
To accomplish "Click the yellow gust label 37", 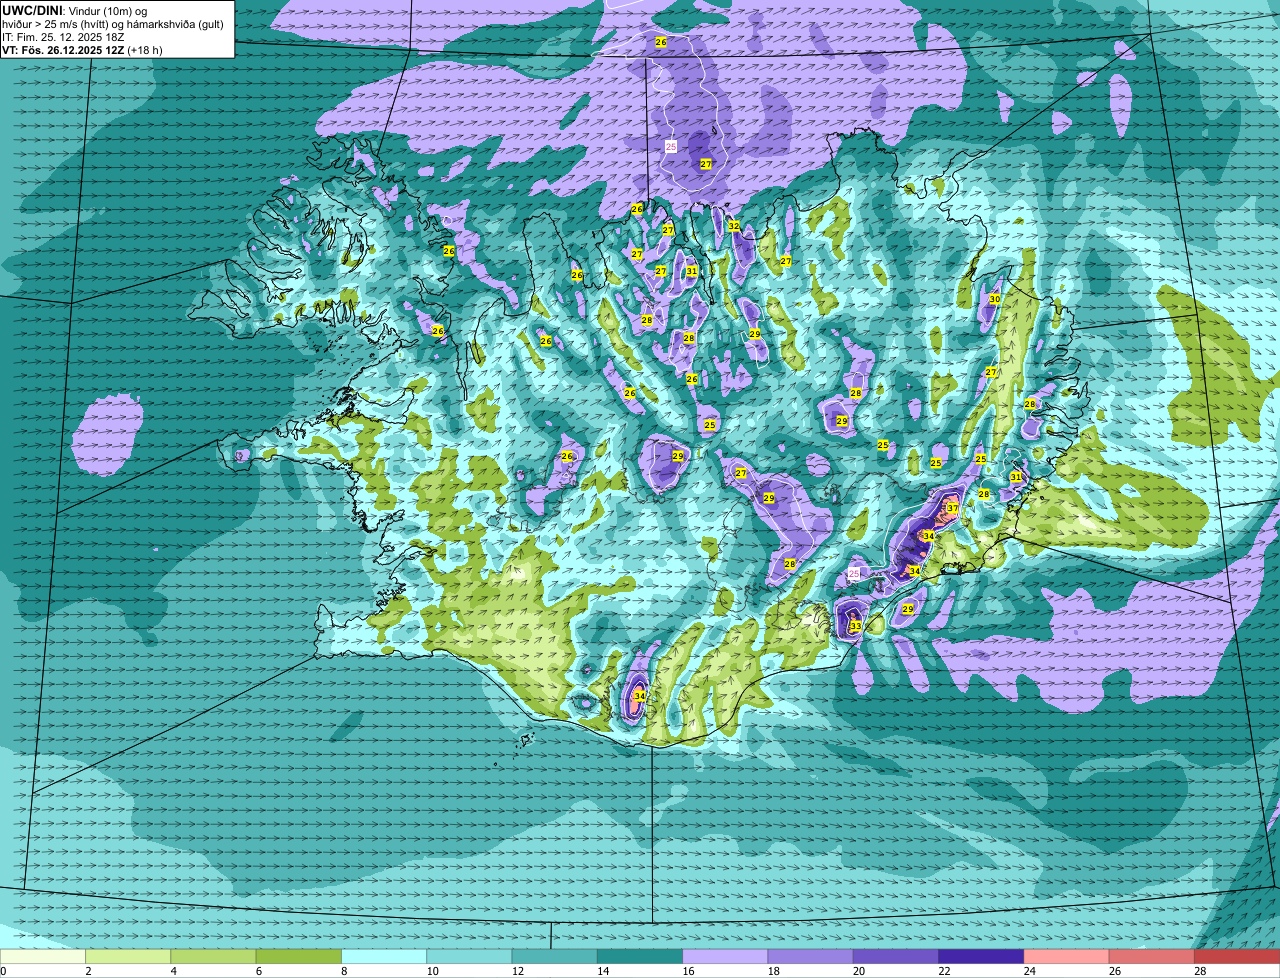I will coord(953,508).
